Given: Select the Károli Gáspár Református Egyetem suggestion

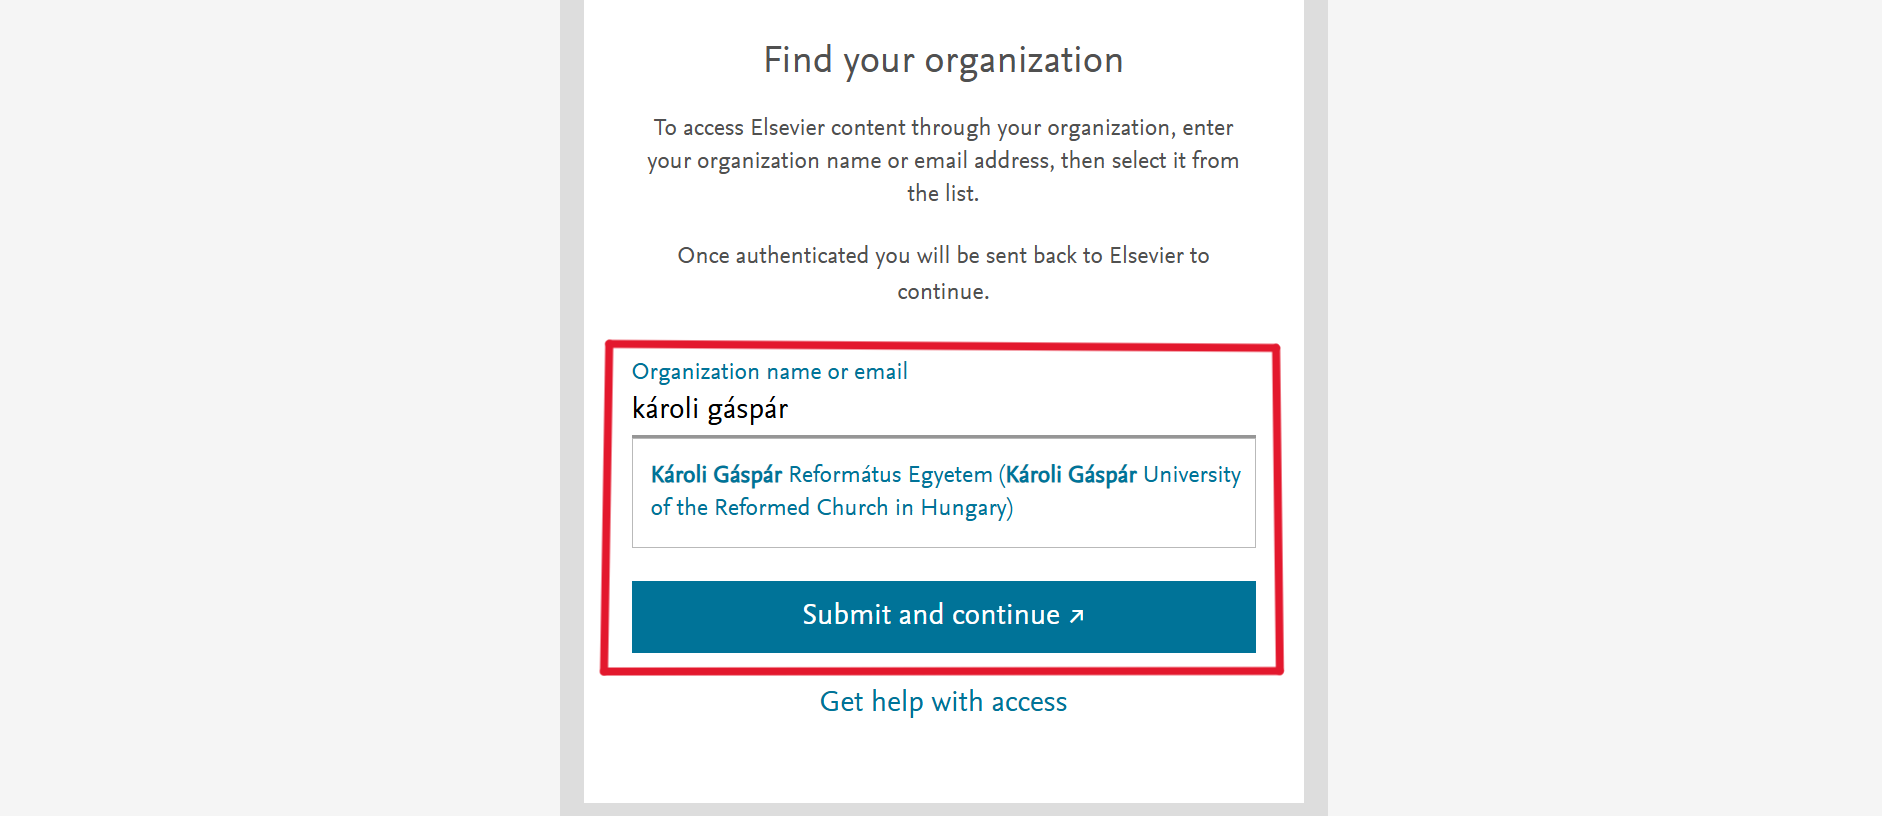Looking at the screenshot, I should (x=821, y=475).
